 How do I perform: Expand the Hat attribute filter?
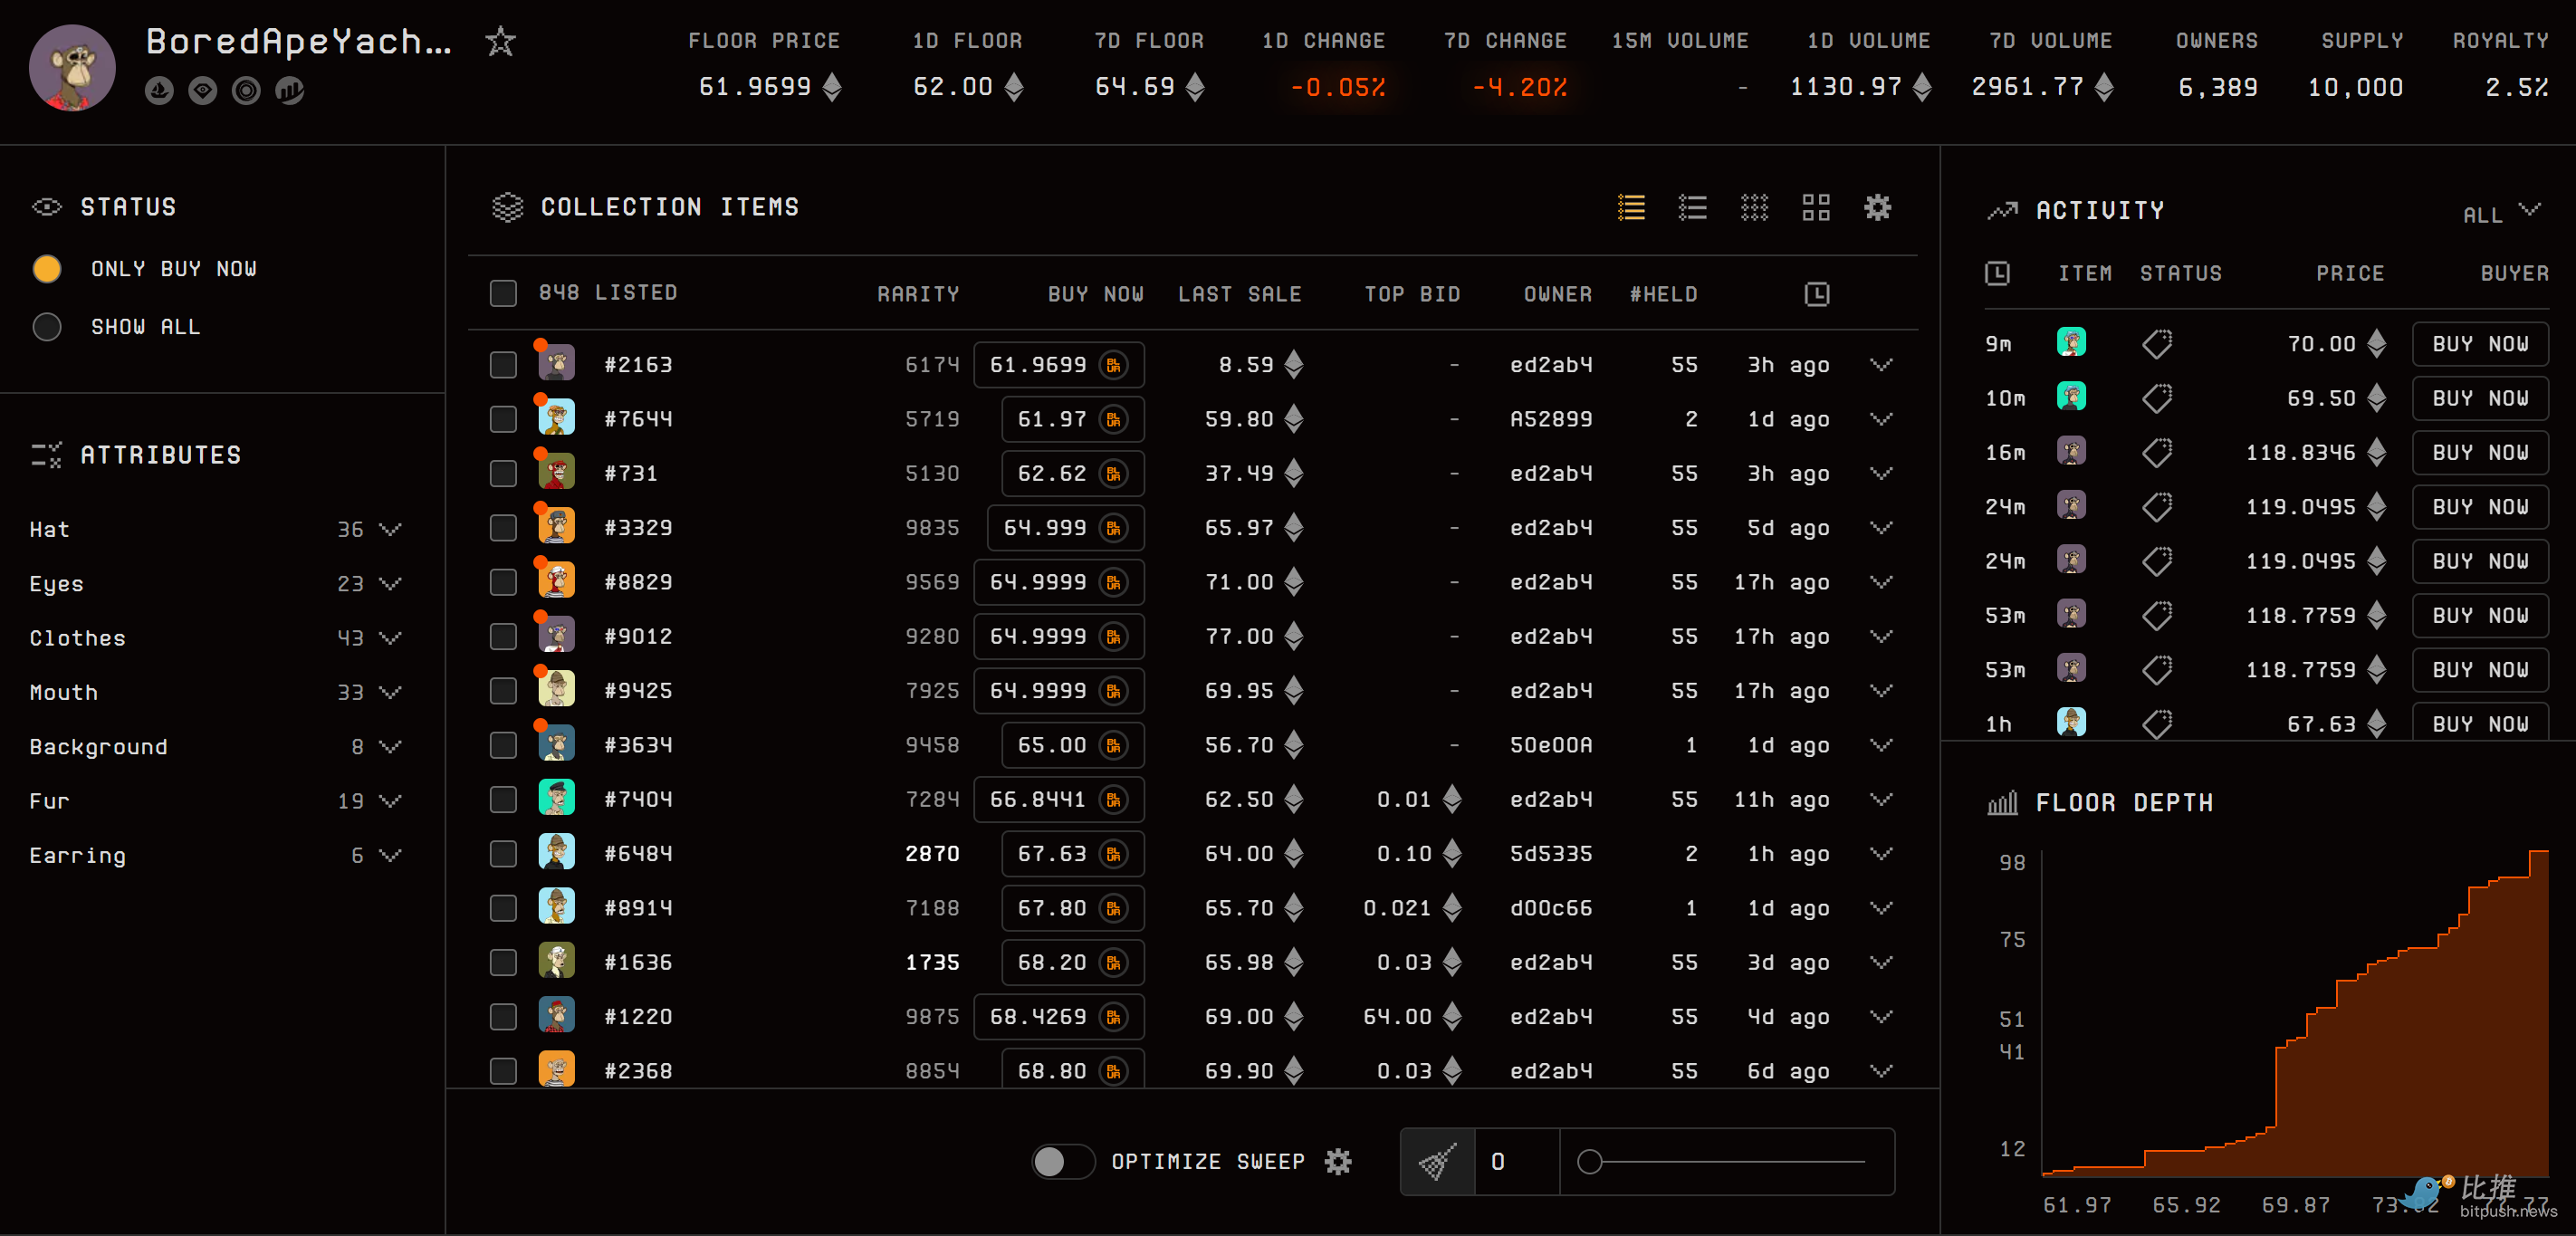[390, 529]
